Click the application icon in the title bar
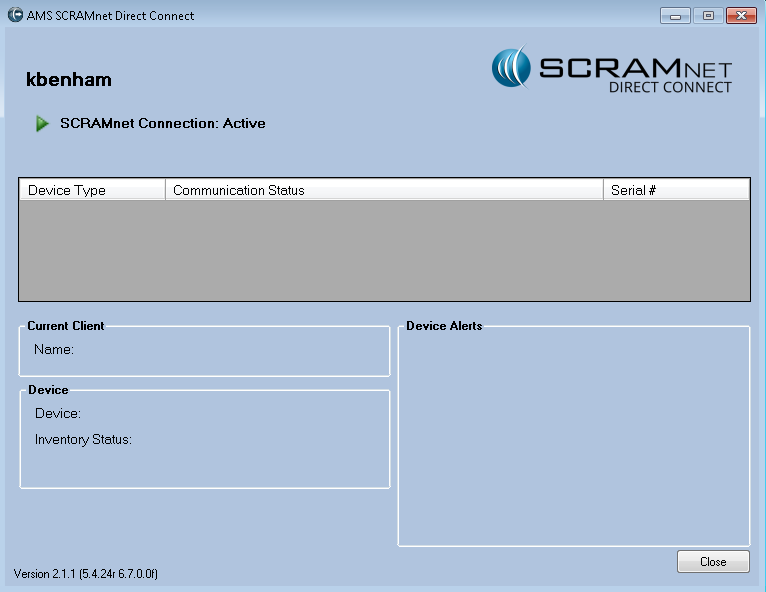 click(15, 16)
